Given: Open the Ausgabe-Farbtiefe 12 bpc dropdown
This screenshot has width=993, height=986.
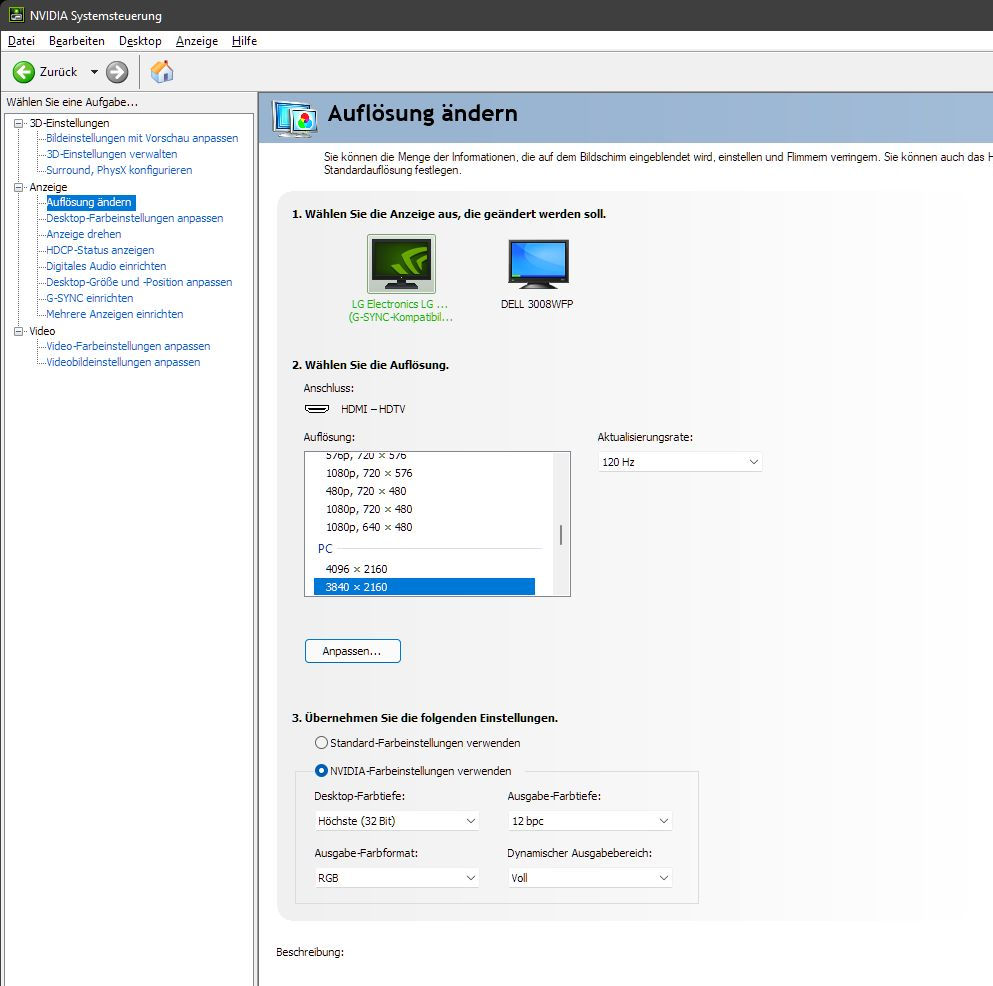Looking at the screenshot, I should [590, 821].
